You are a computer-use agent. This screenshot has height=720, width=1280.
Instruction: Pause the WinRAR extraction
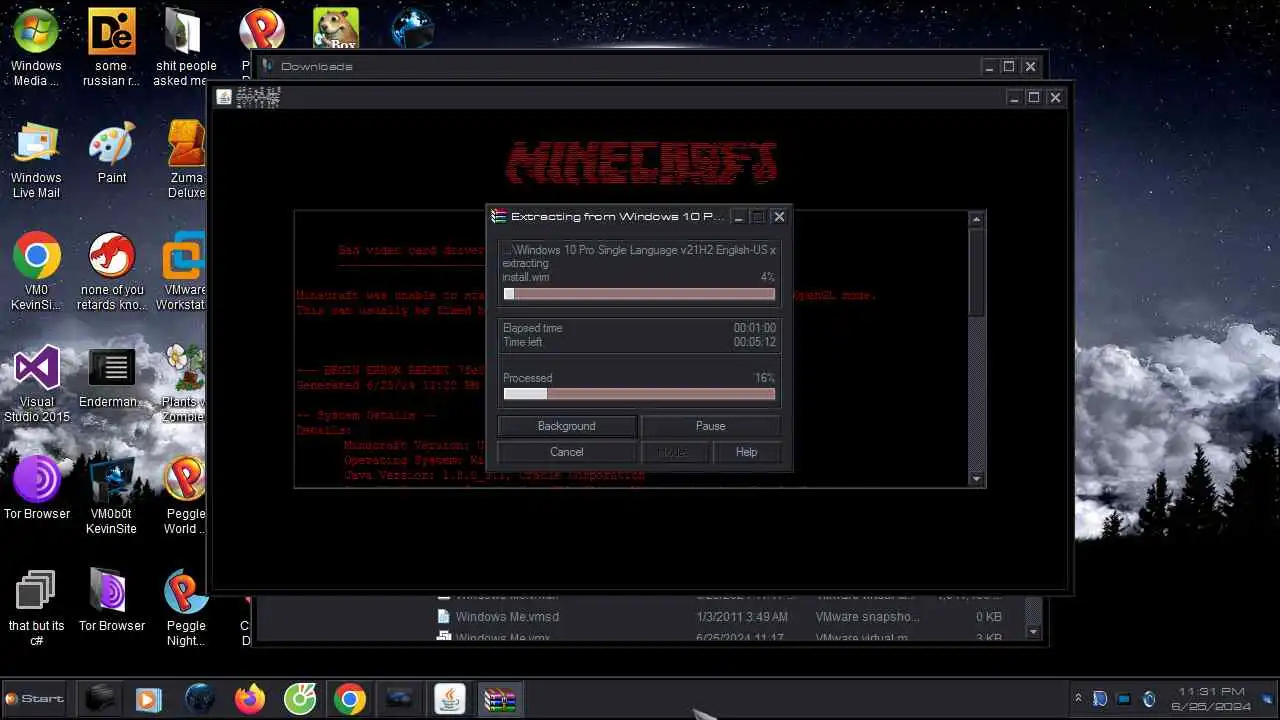[x=710, y=426]
